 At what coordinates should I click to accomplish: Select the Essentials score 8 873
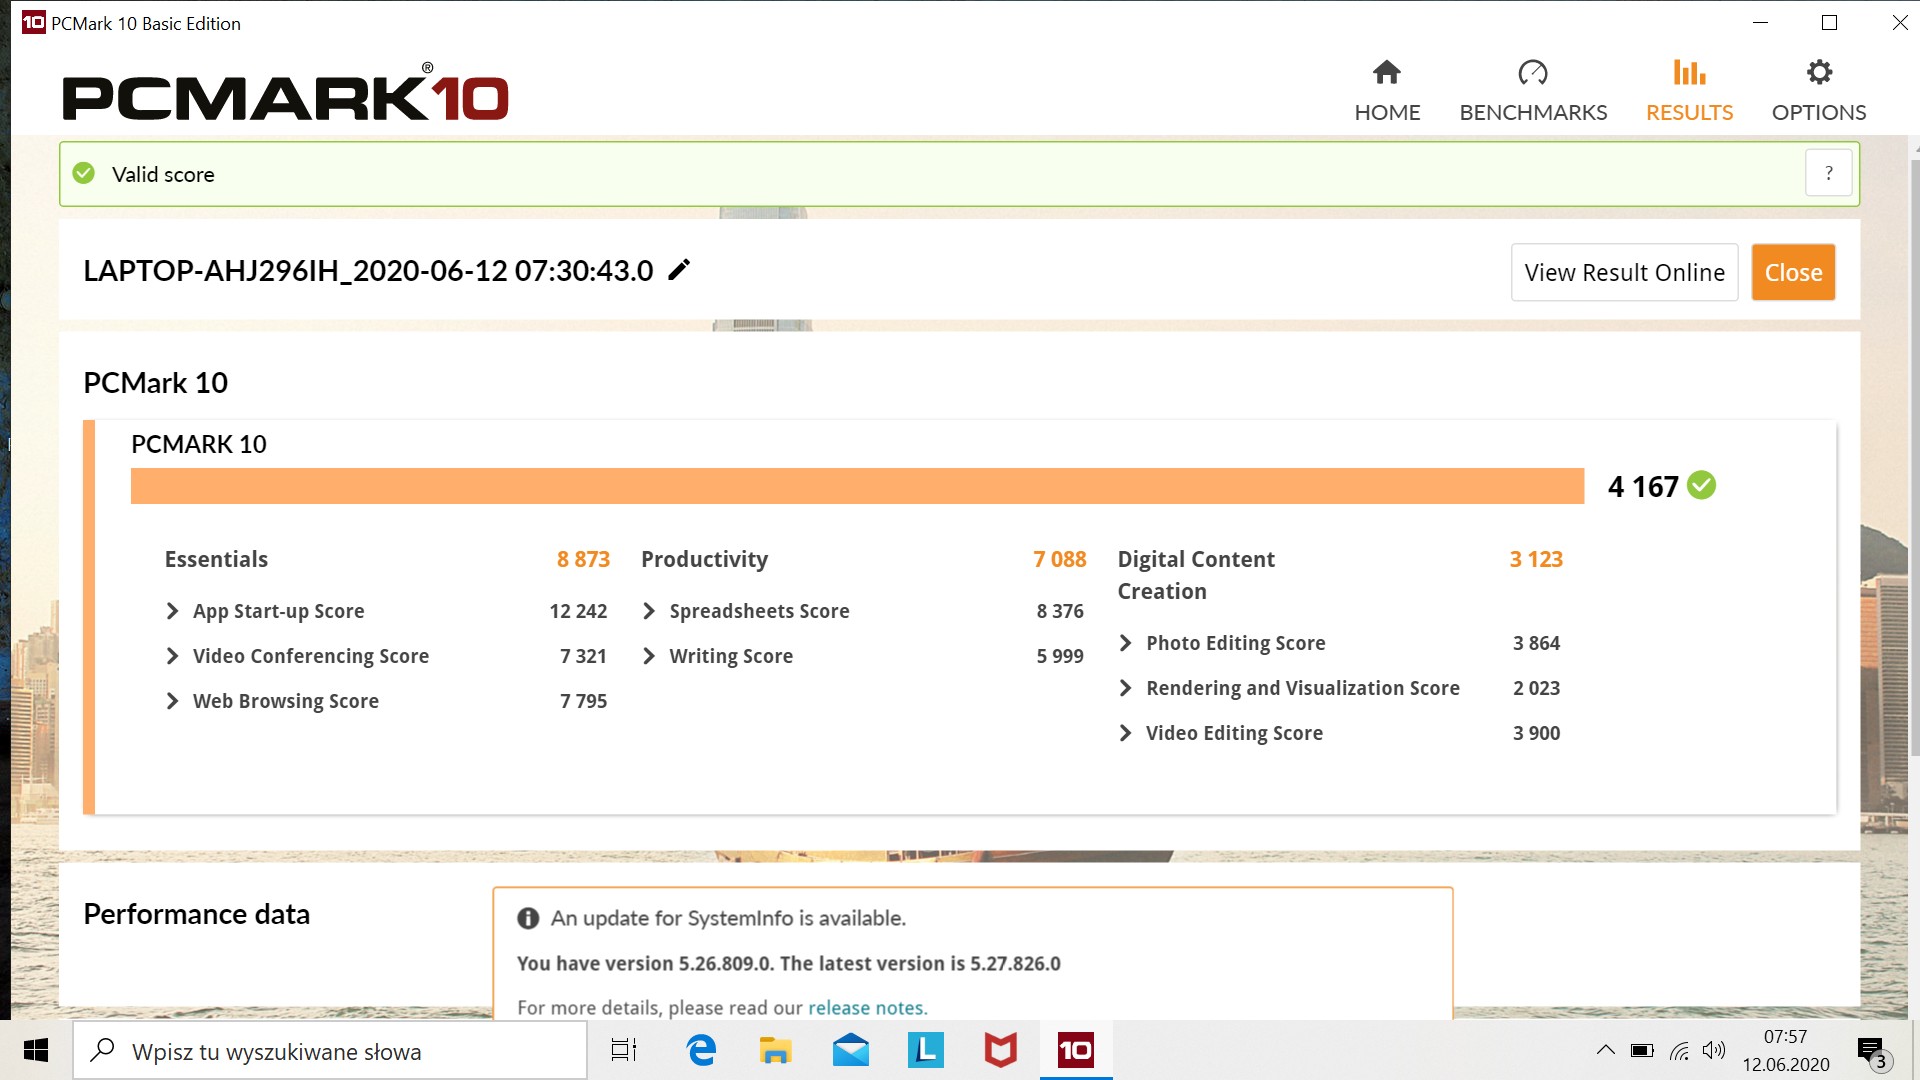pyautogui.click(x=583, y=559)
